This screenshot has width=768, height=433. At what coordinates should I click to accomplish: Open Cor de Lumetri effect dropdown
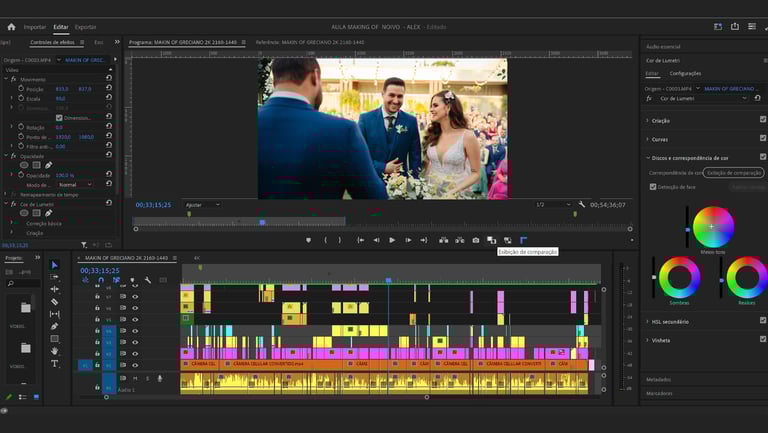point(703,98)
